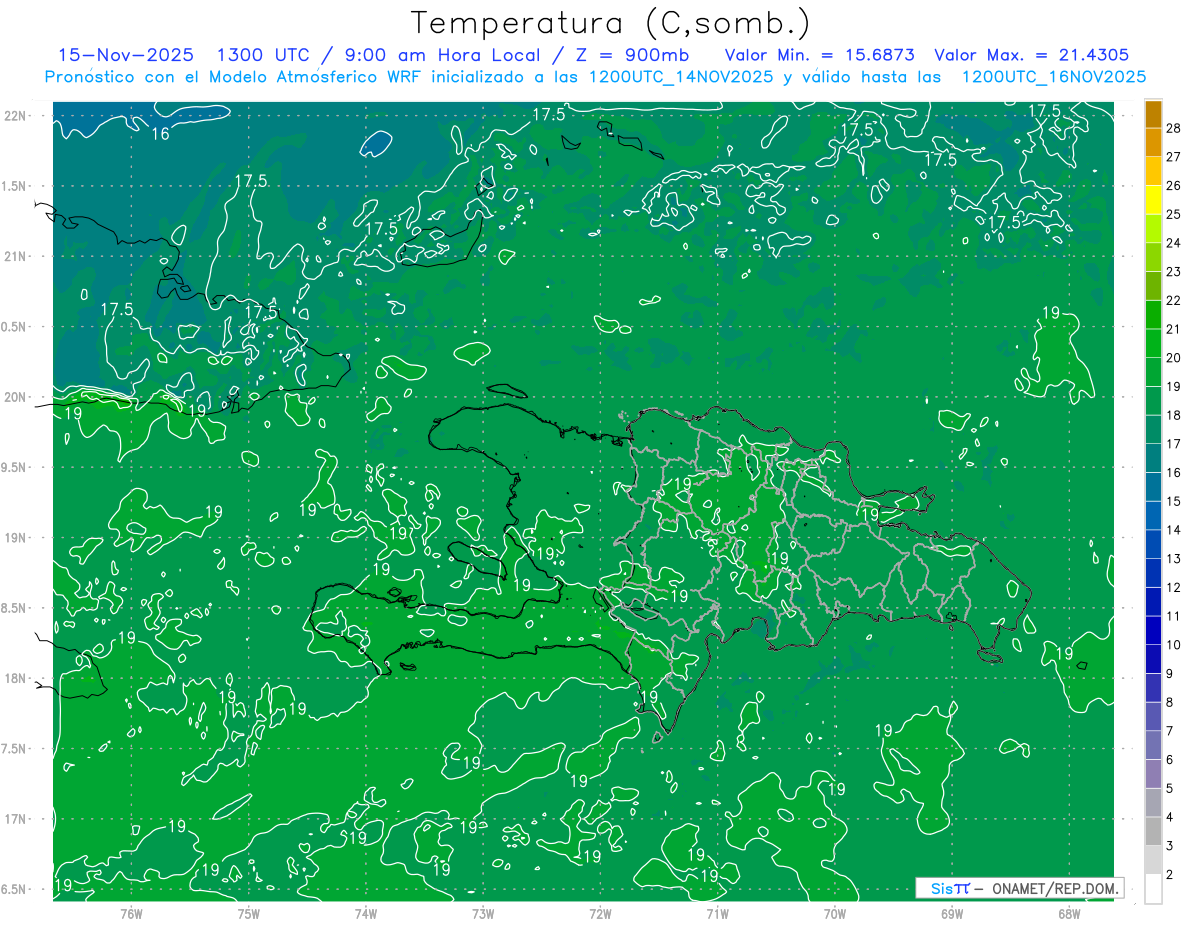Click the '73W' longitude axis label

[483, 915]
